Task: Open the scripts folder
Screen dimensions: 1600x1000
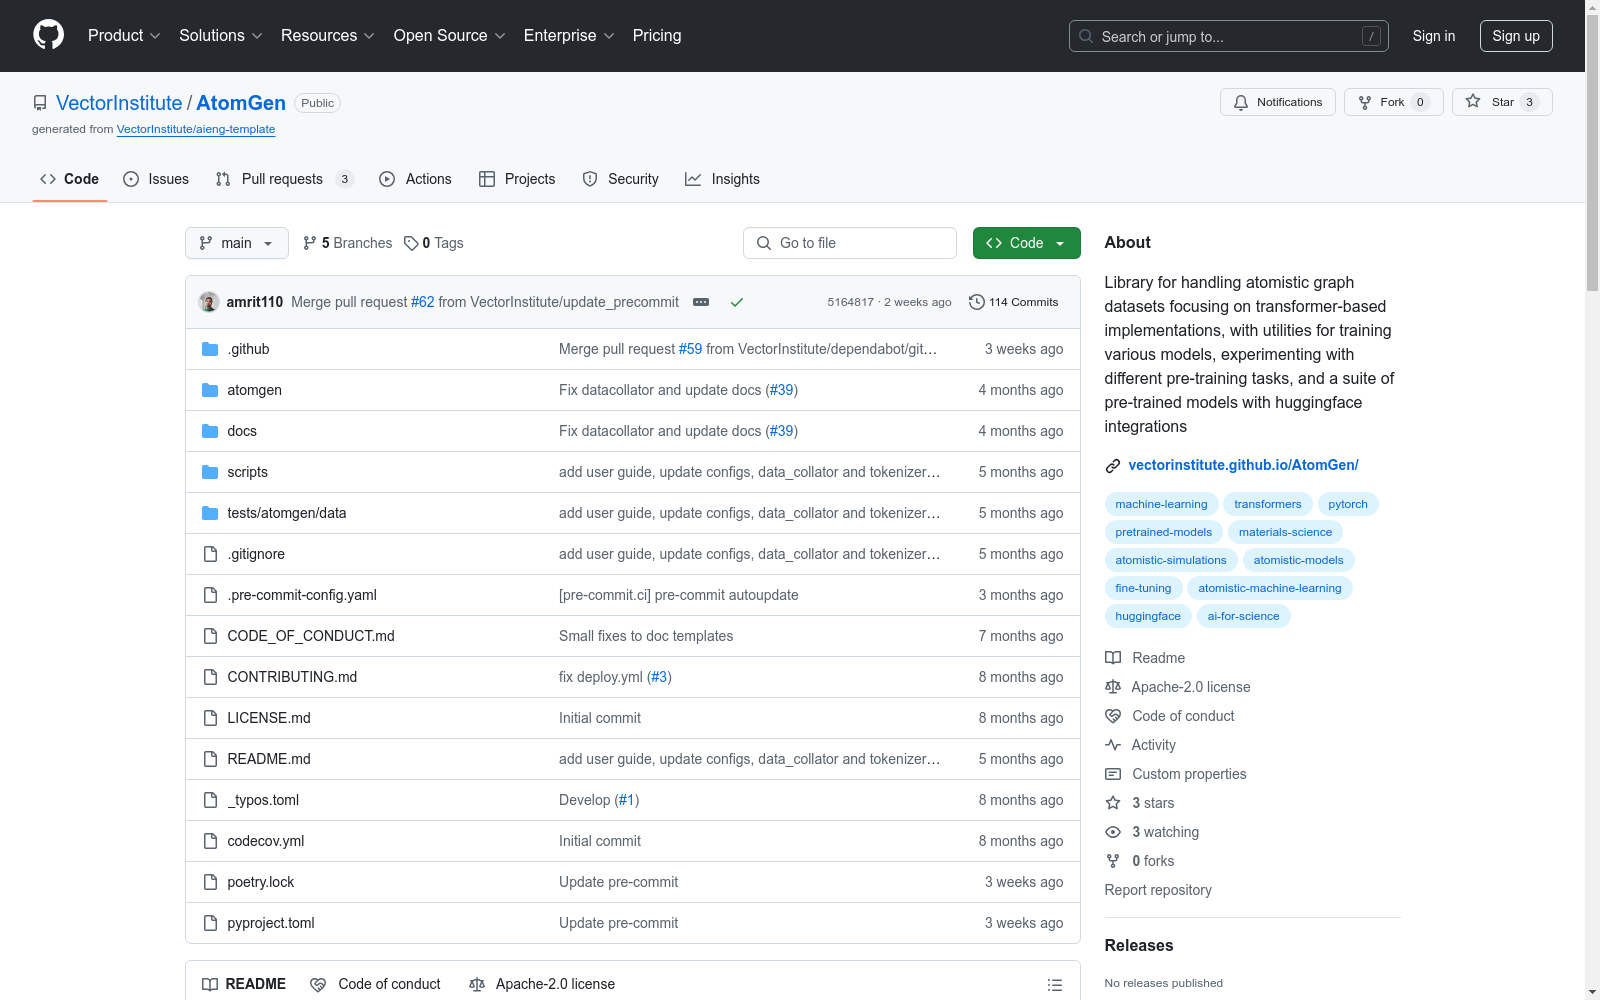Action: pos(247,472)
